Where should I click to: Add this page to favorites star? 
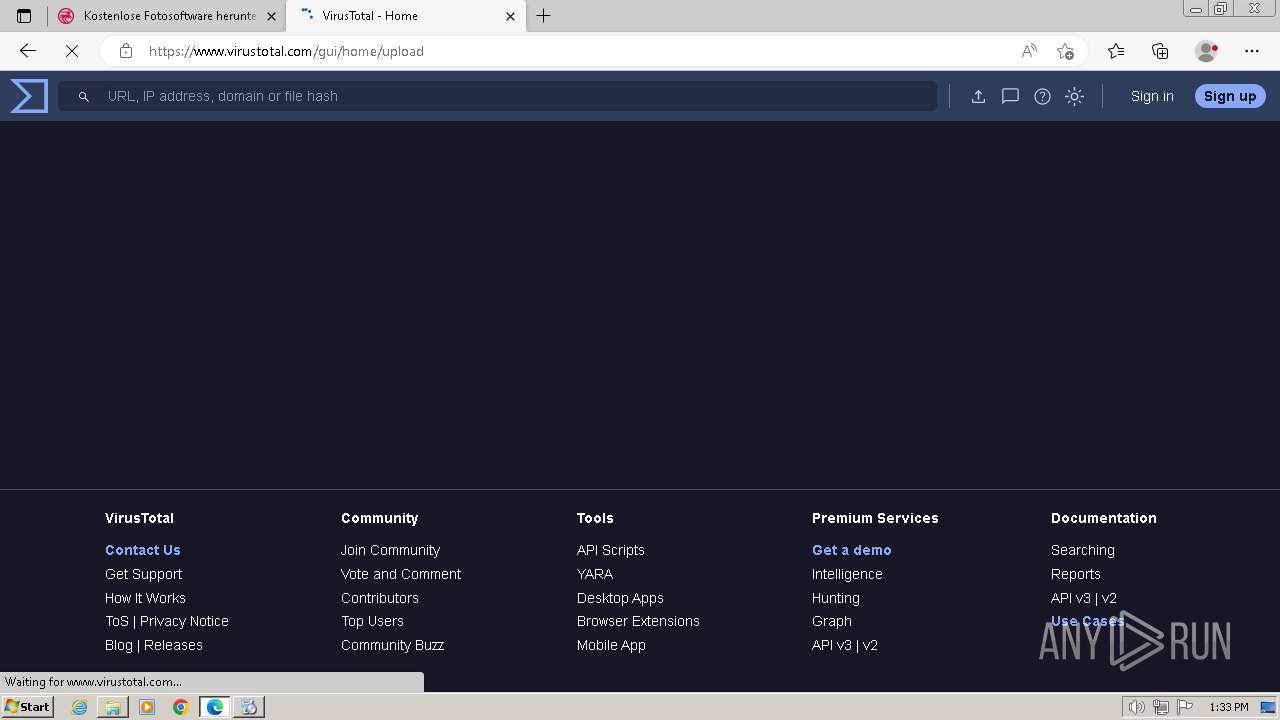click(1065, 51)
